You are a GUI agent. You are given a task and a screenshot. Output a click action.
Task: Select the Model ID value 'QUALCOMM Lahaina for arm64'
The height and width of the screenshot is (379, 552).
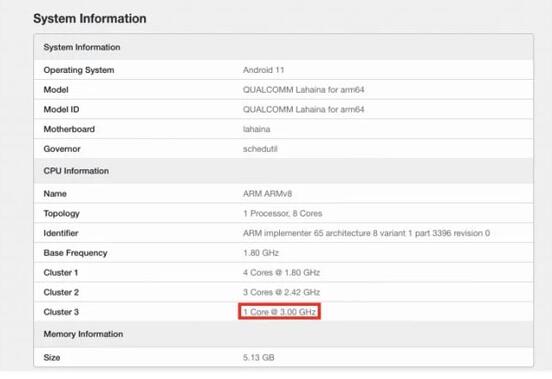303,109
